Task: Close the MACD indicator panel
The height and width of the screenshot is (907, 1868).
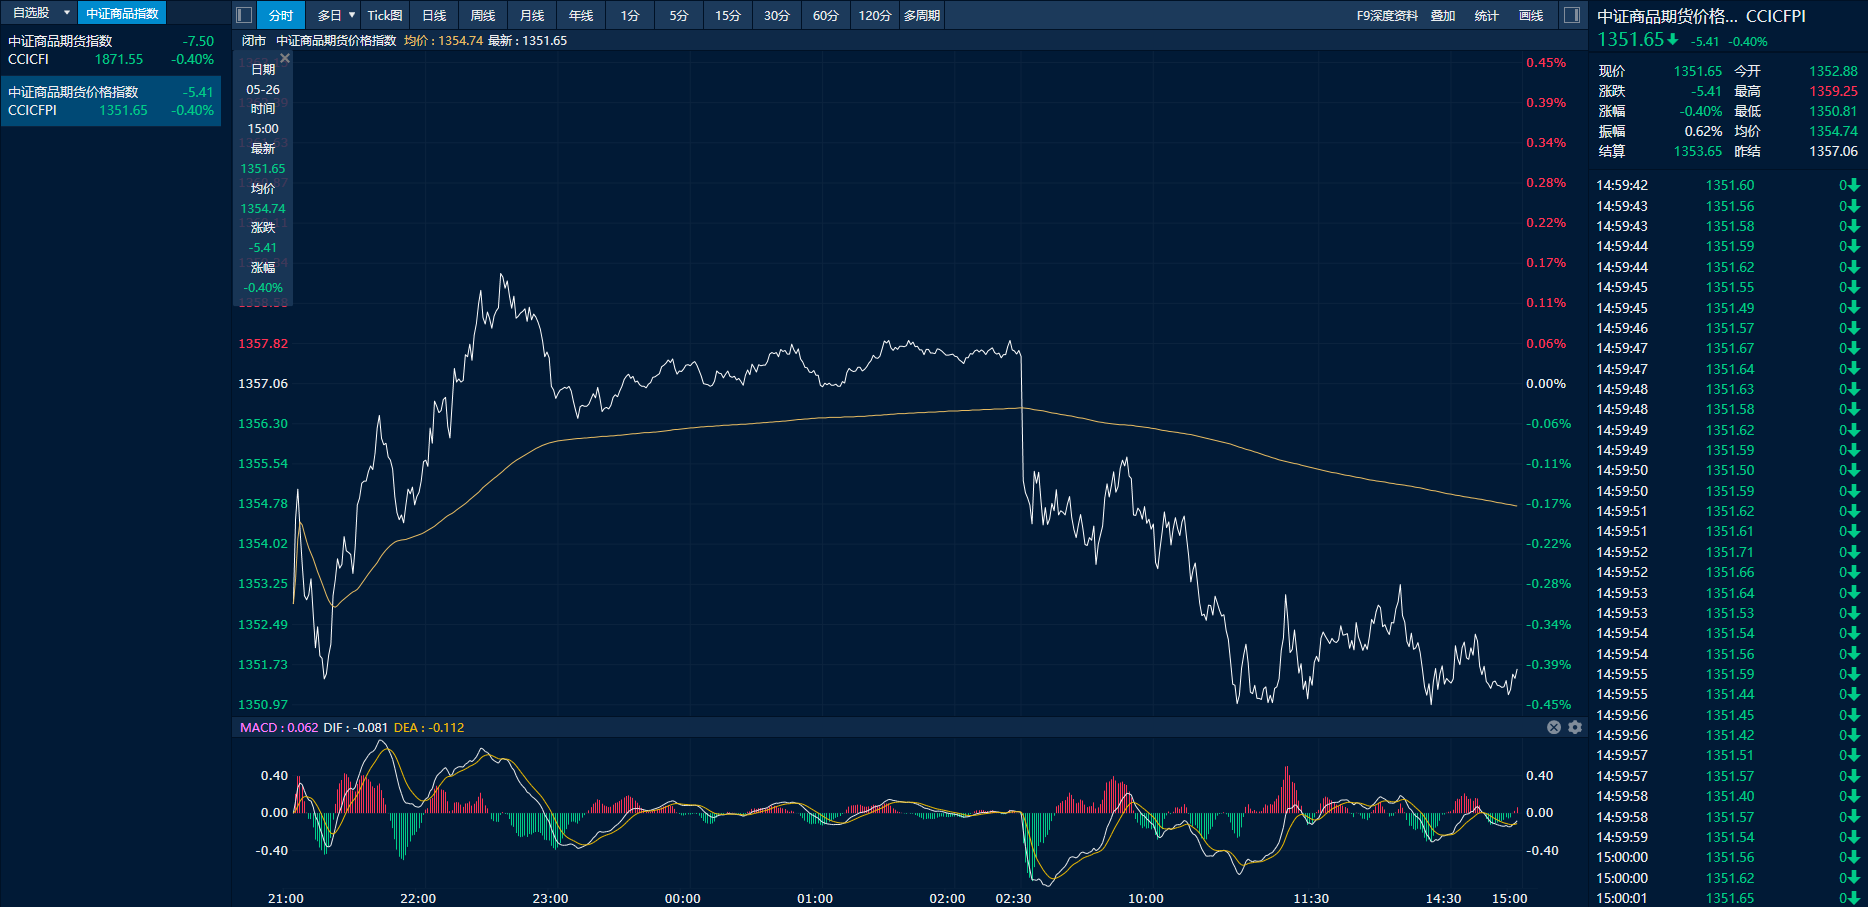Action: [x=1554, y=727]
